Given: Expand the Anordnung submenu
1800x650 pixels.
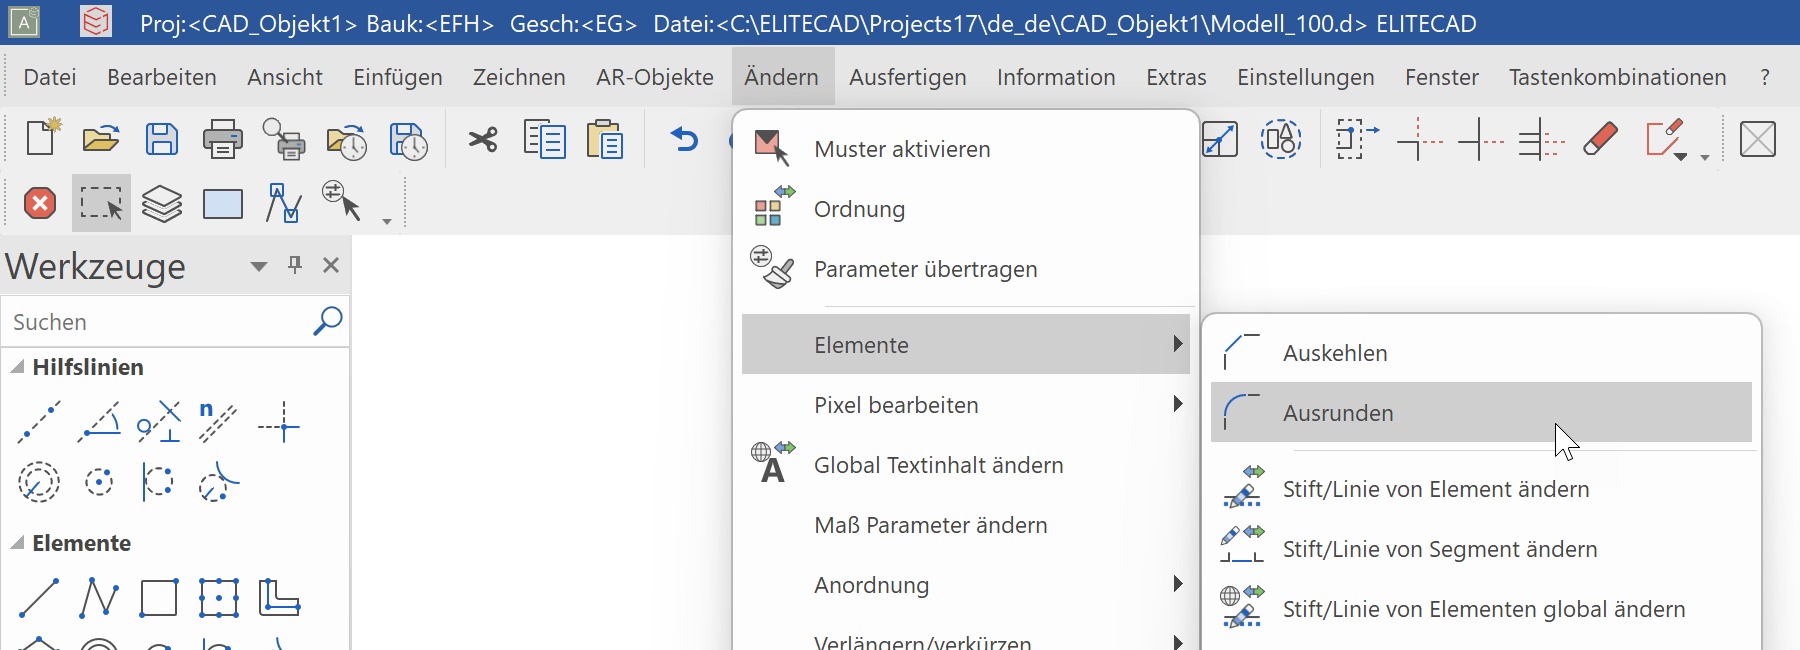Looking at the screenshot, I should point(966,584).
